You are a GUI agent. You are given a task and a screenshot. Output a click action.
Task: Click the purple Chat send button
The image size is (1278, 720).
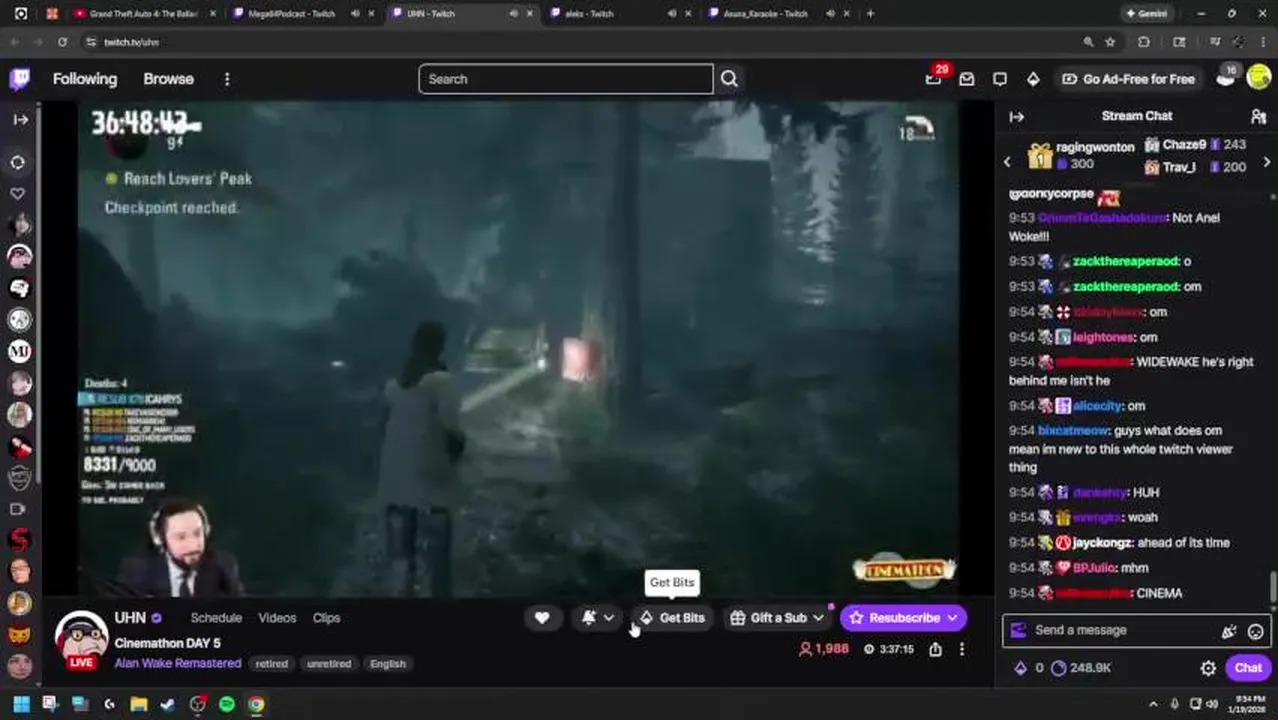tap(1248, 668)
